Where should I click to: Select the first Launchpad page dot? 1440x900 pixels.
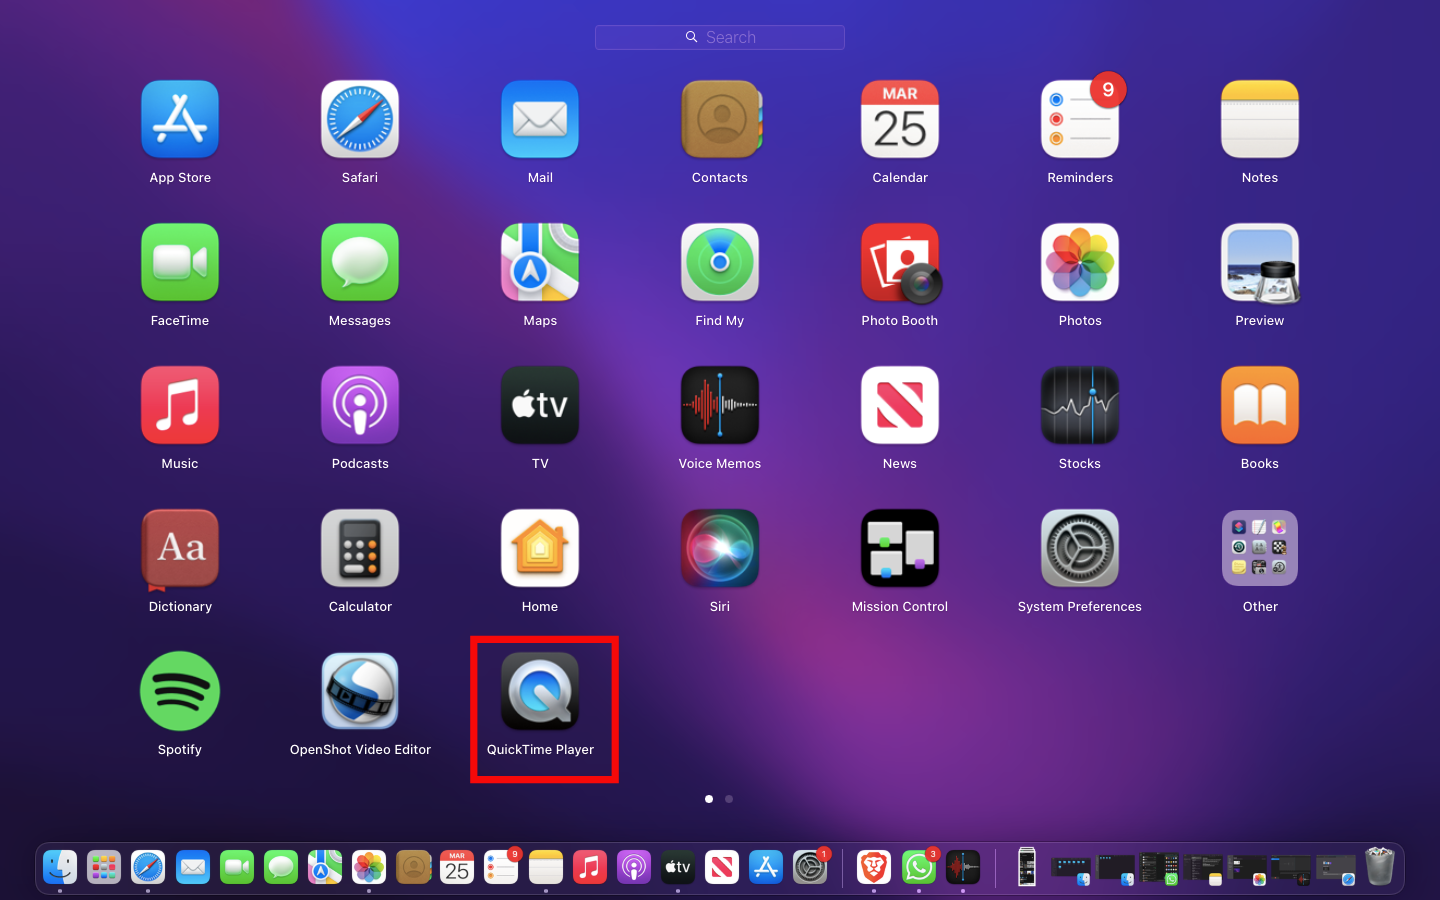pyautogui.click(x=709, y=799)
